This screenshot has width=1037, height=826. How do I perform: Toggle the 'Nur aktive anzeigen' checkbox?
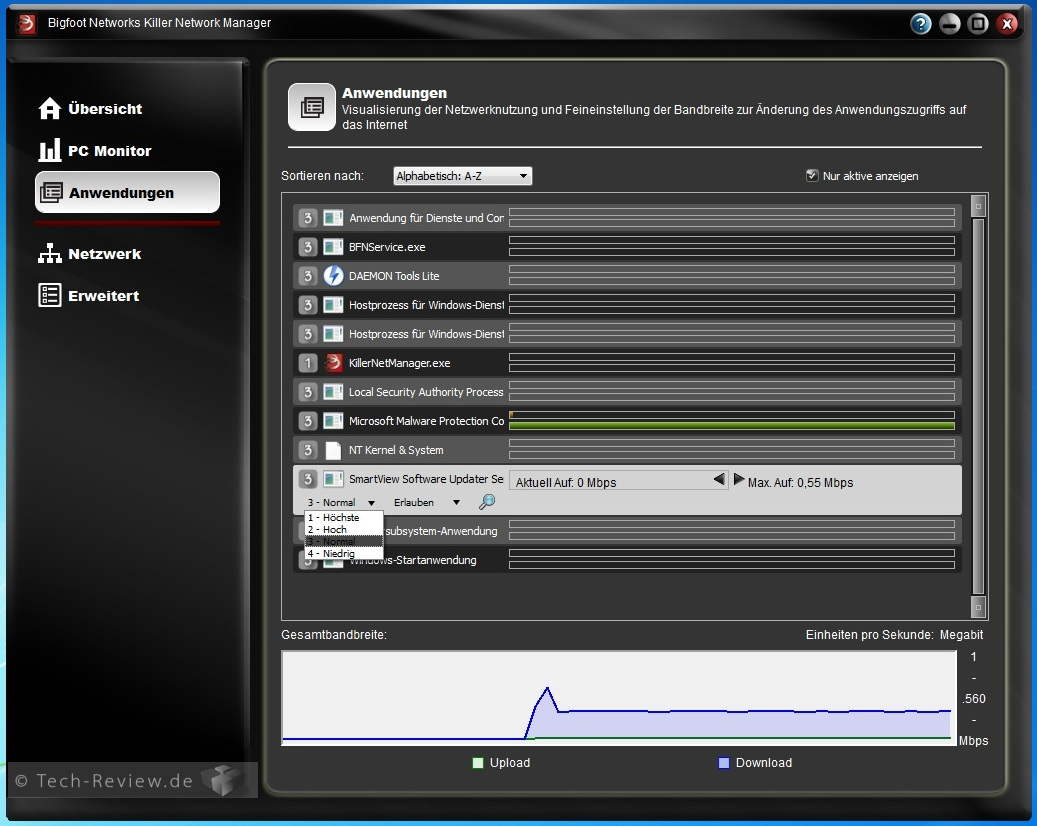pyautogui.click(x=812, y=176)
